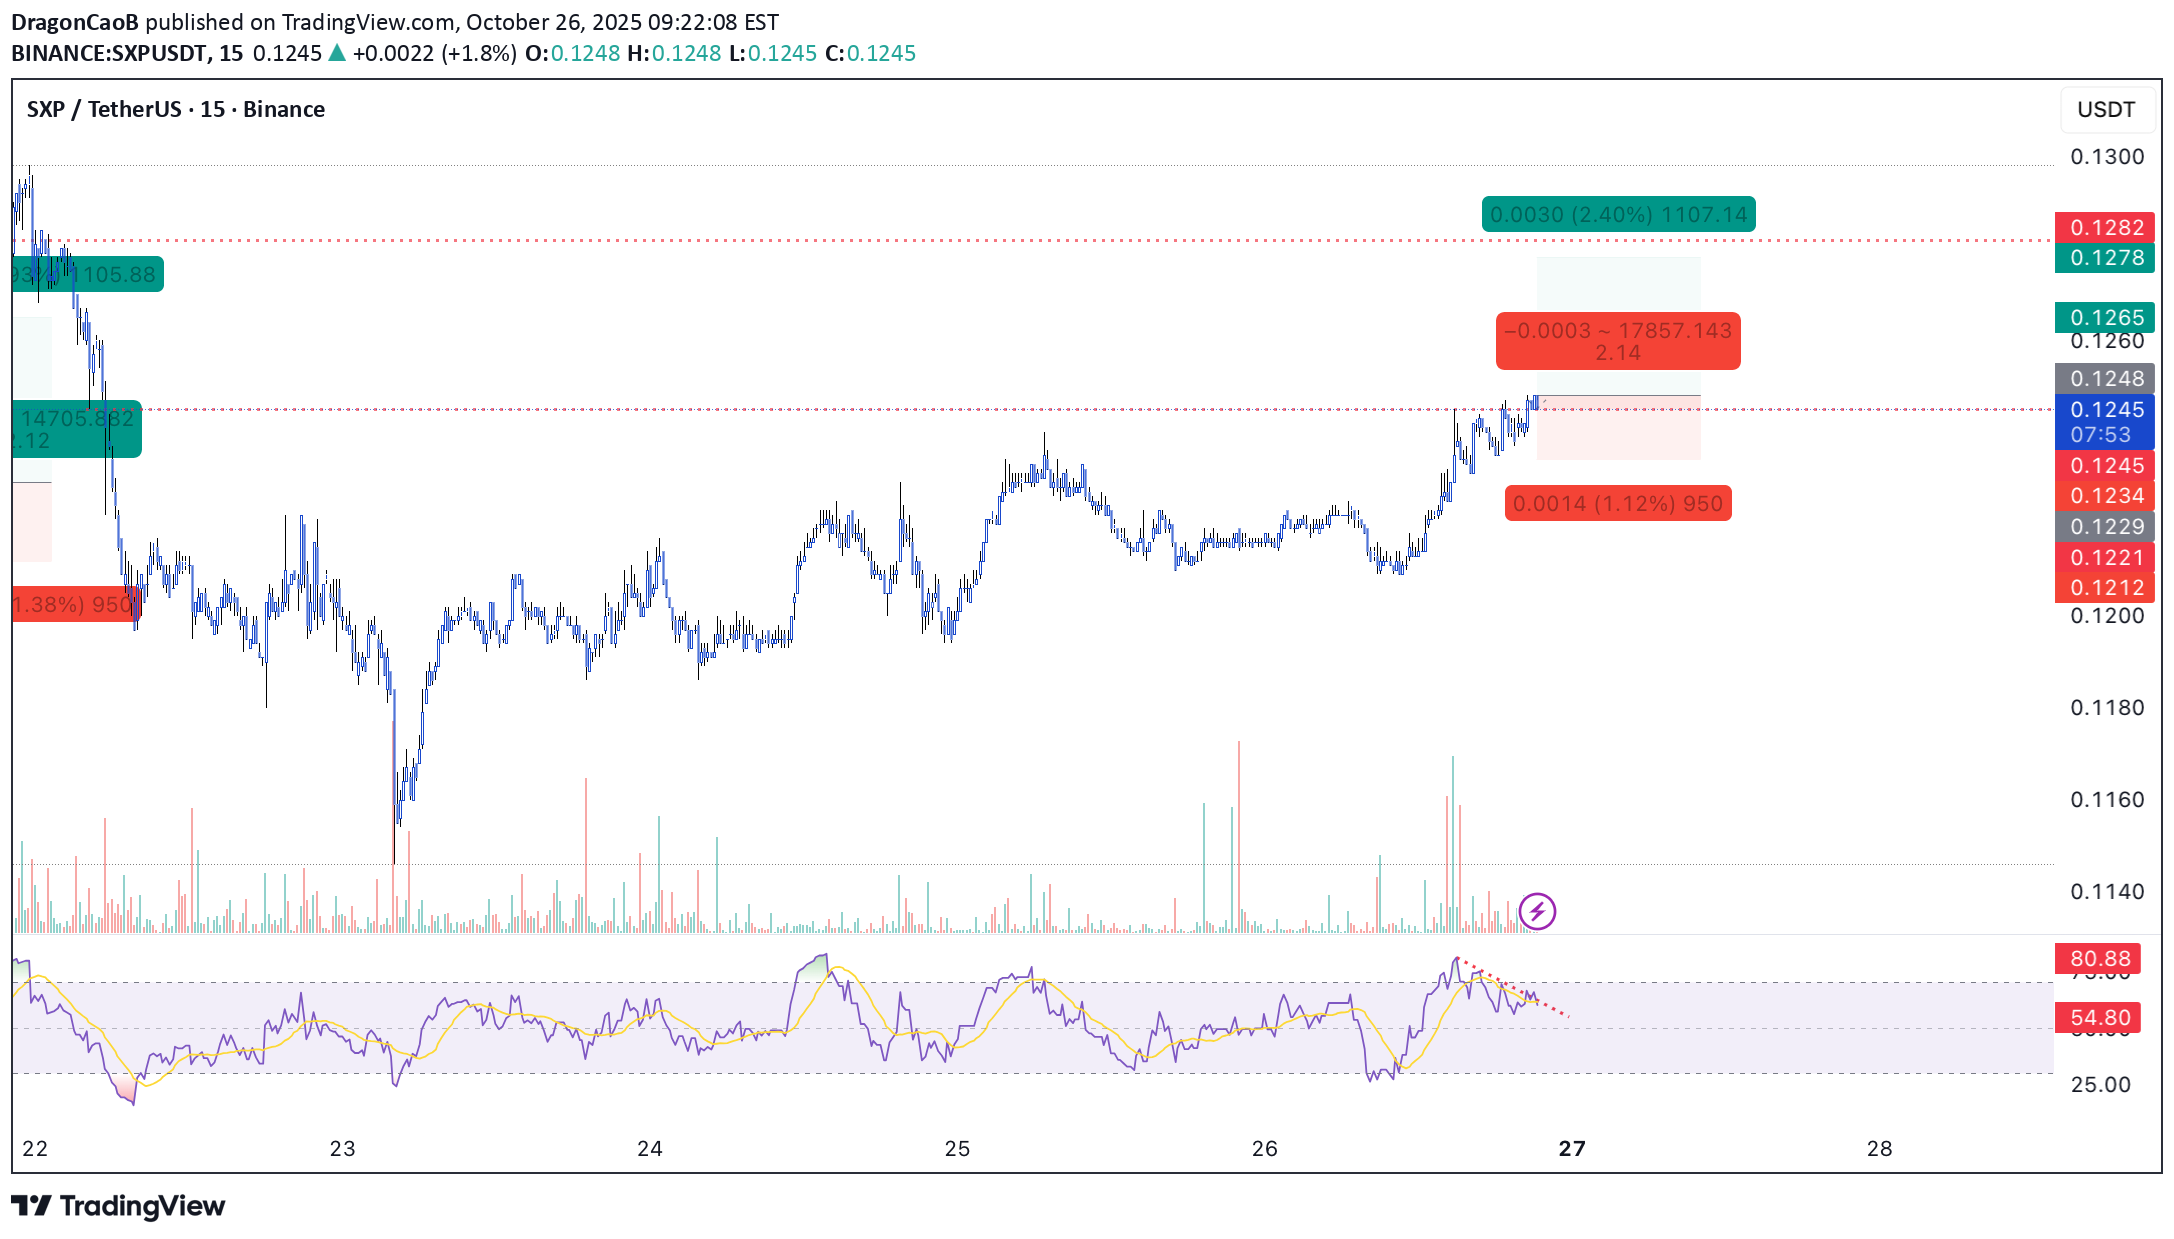Viewport: 2174px width, 1239px height.
Task: Click the BINANCE:SXPUSDT symbol text in header
Action: tap(110, 53)
